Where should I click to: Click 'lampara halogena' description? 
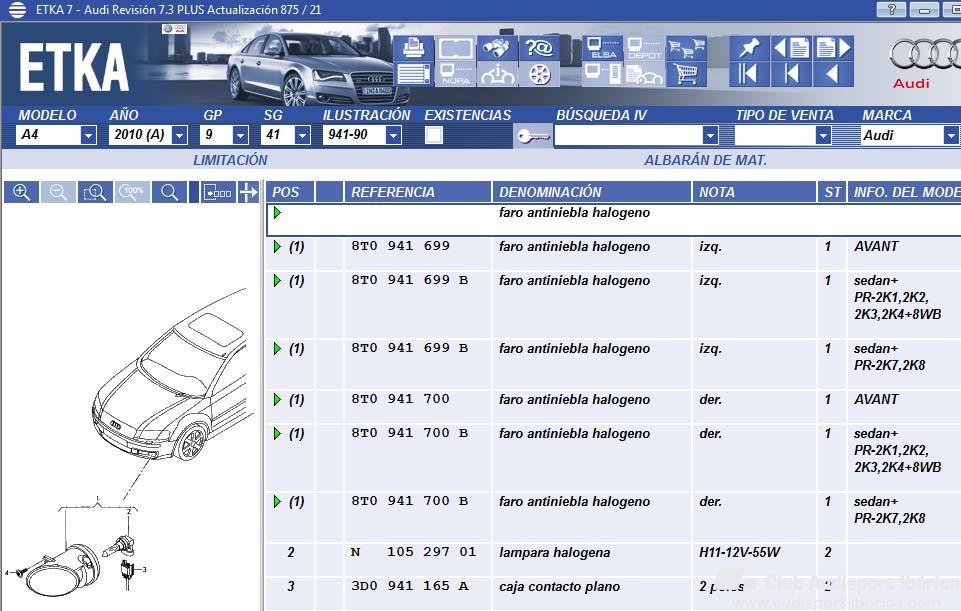(x=555, y=553)
